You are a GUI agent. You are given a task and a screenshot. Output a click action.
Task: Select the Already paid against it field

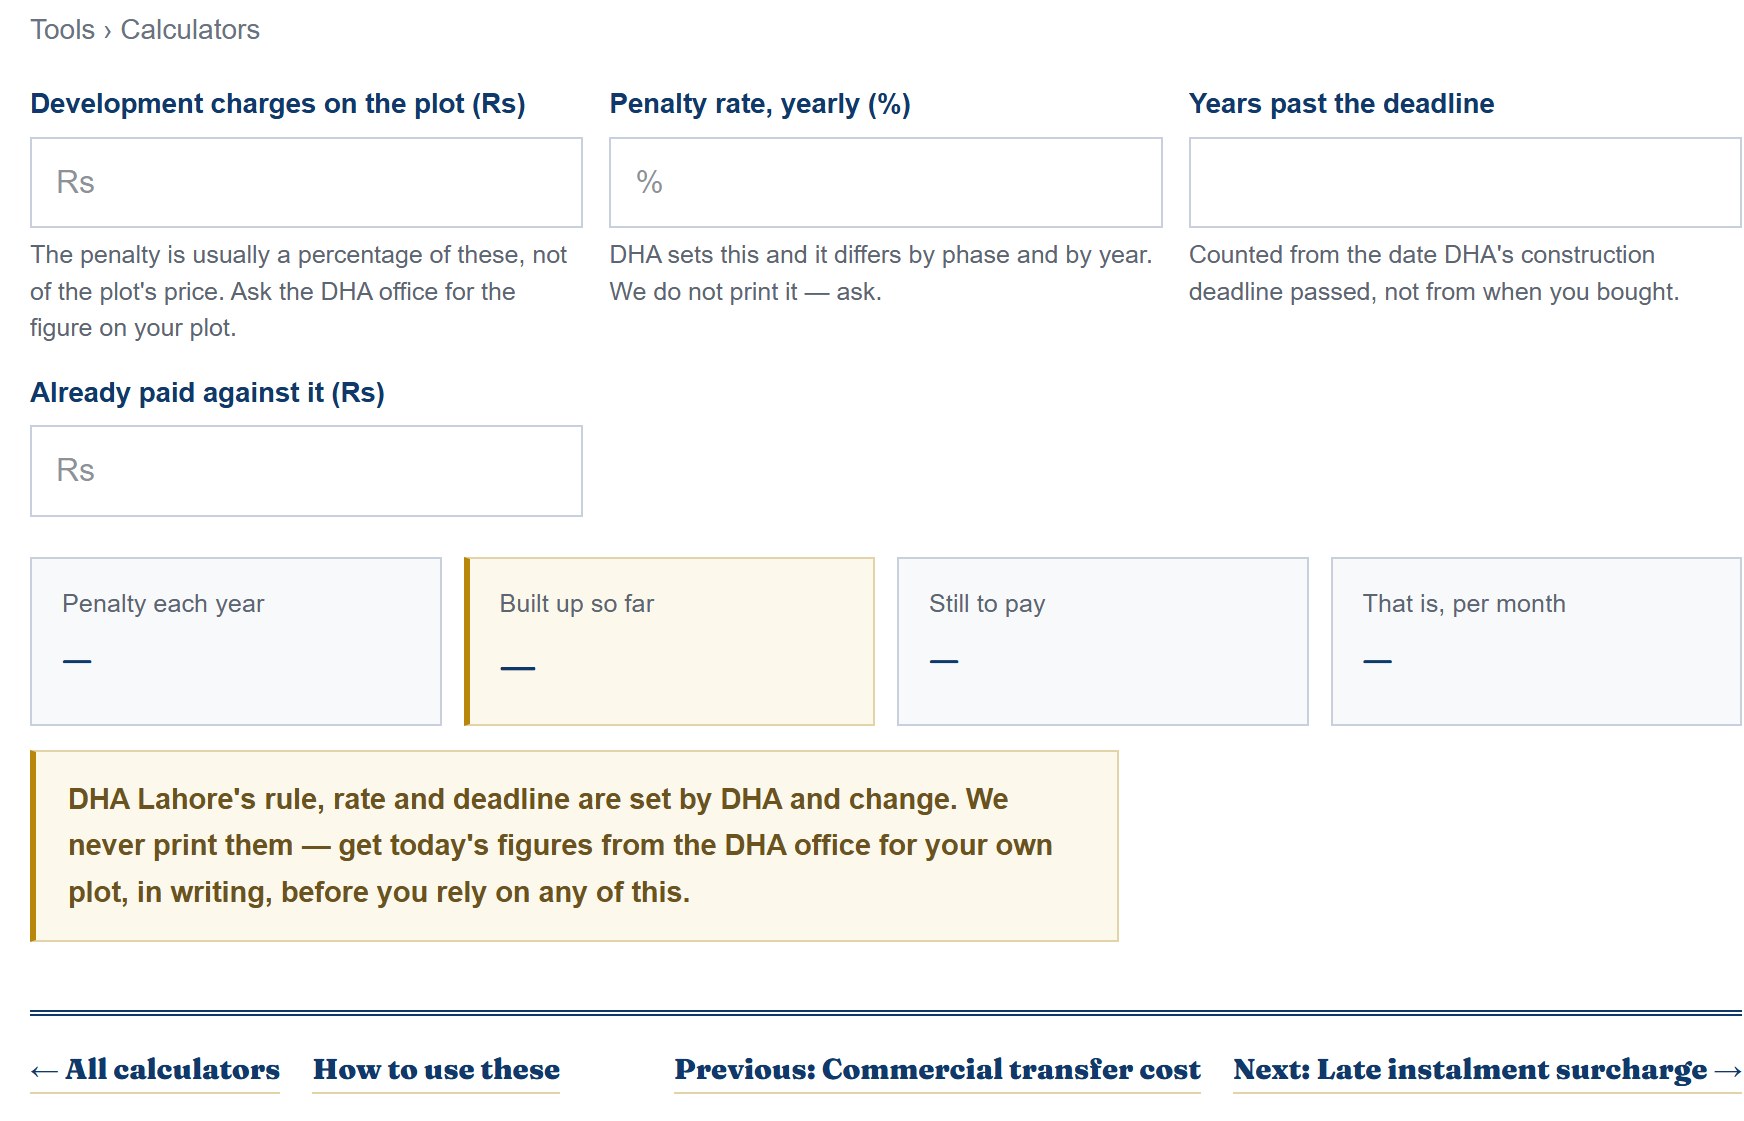point(306,471)
